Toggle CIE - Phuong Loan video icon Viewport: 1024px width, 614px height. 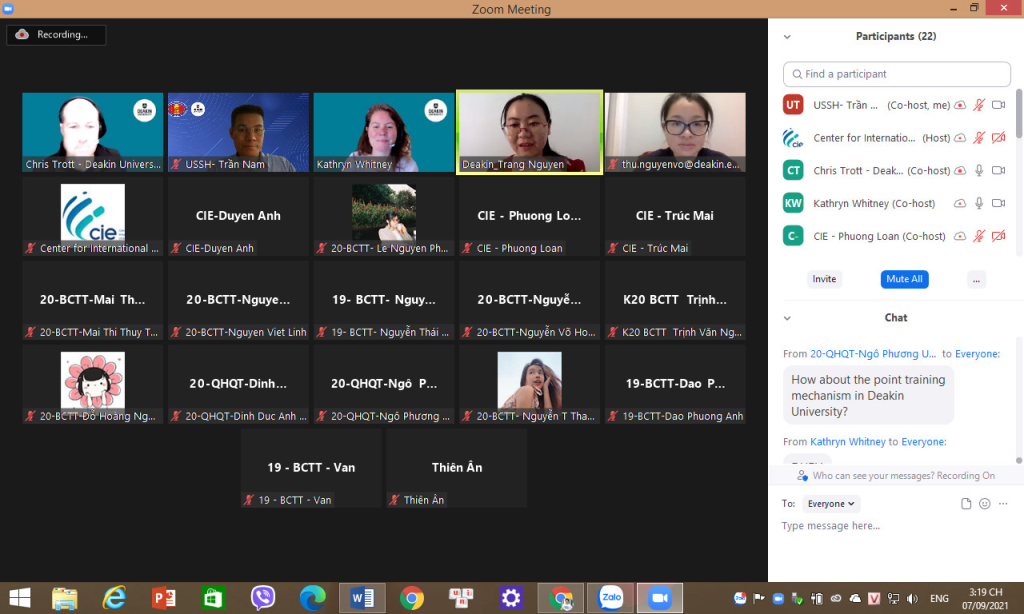point(998,236)
